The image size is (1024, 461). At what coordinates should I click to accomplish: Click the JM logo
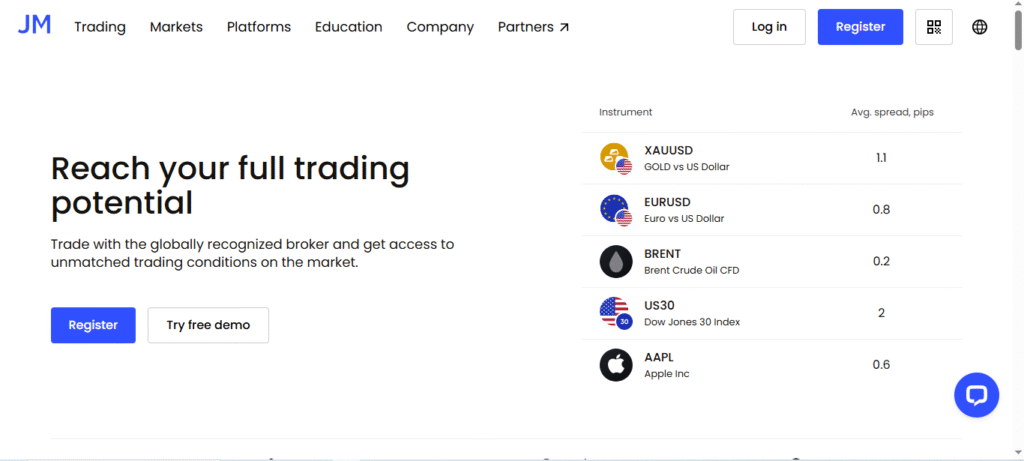click(34, 25)
